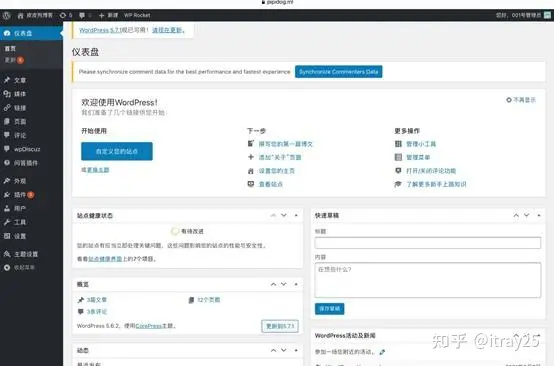Click the 用户 icon in sidebar
Screen dimensions: 554x366
[x=7, y=208]
